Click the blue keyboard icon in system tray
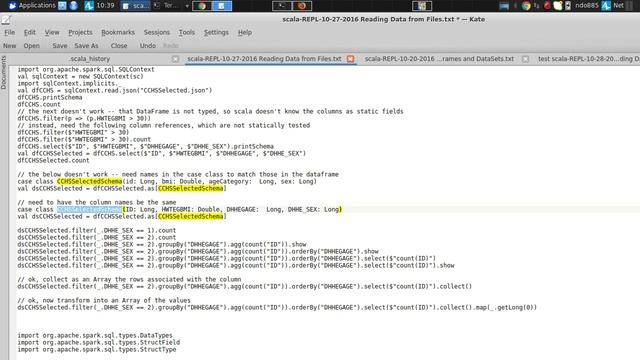The image size is (640, 360). pyautogui.click(x=504, y=6)
